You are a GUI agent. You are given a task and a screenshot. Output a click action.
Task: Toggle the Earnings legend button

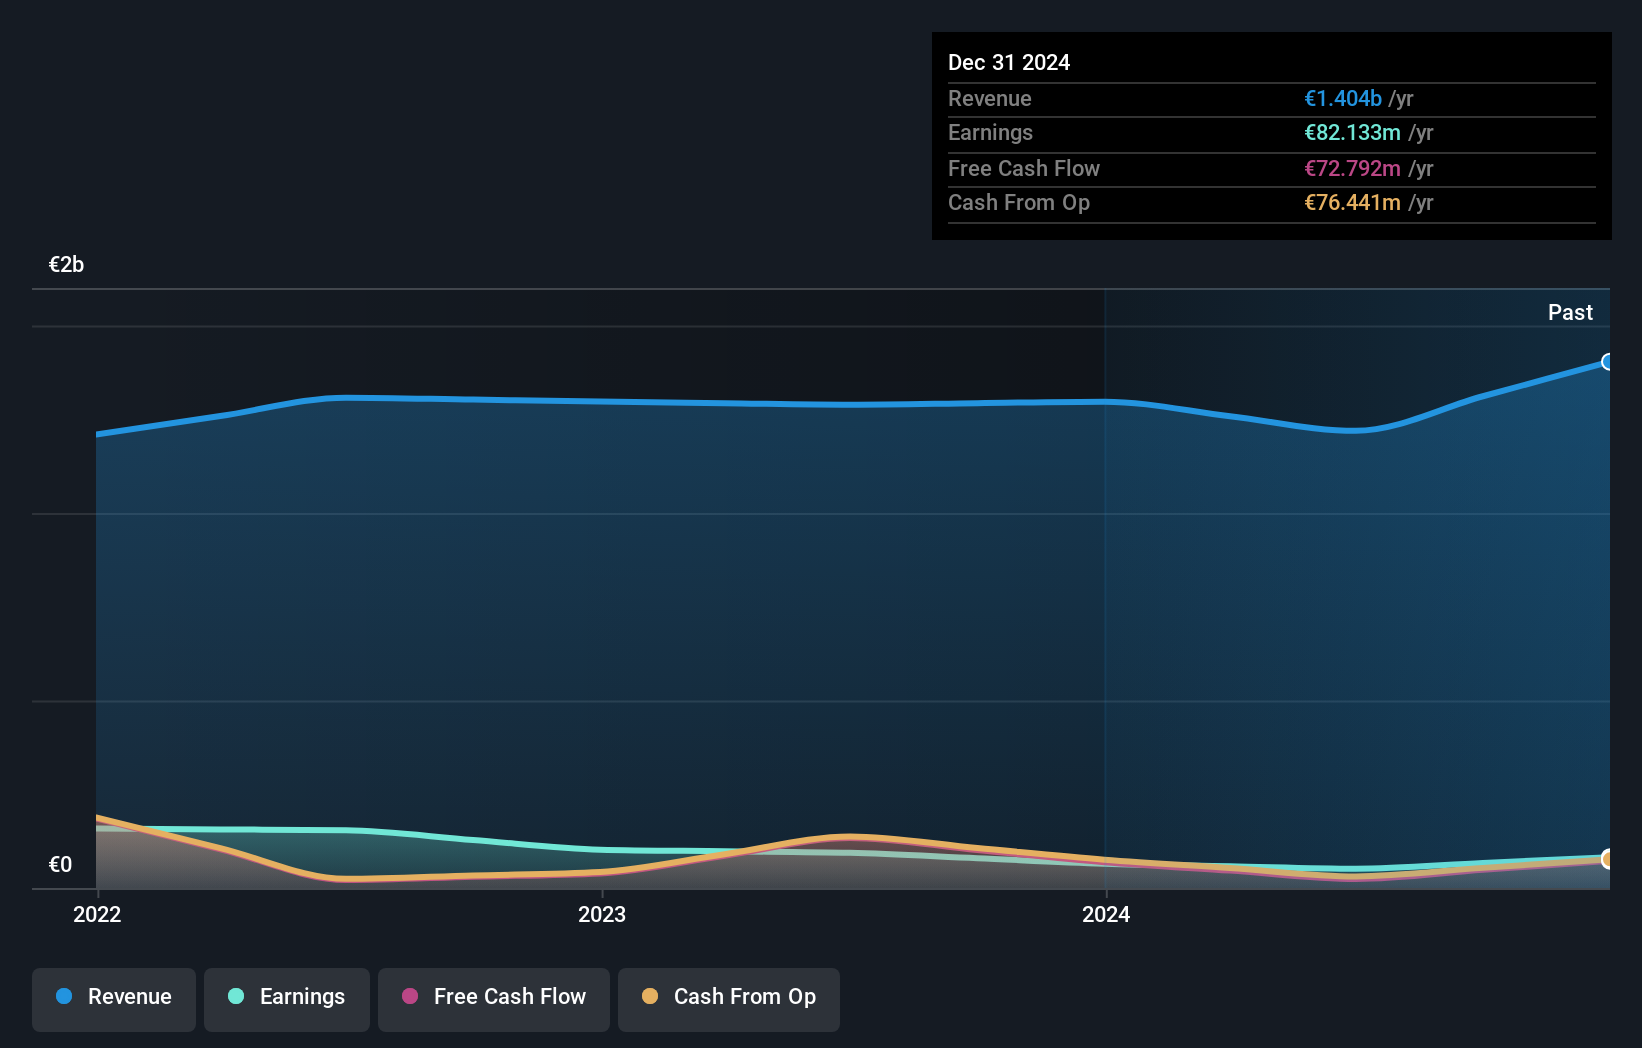287,999
